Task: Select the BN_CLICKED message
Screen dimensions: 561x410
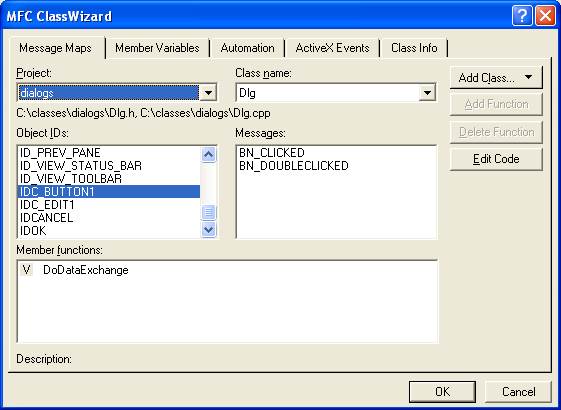Action: (x=272, y=153)
